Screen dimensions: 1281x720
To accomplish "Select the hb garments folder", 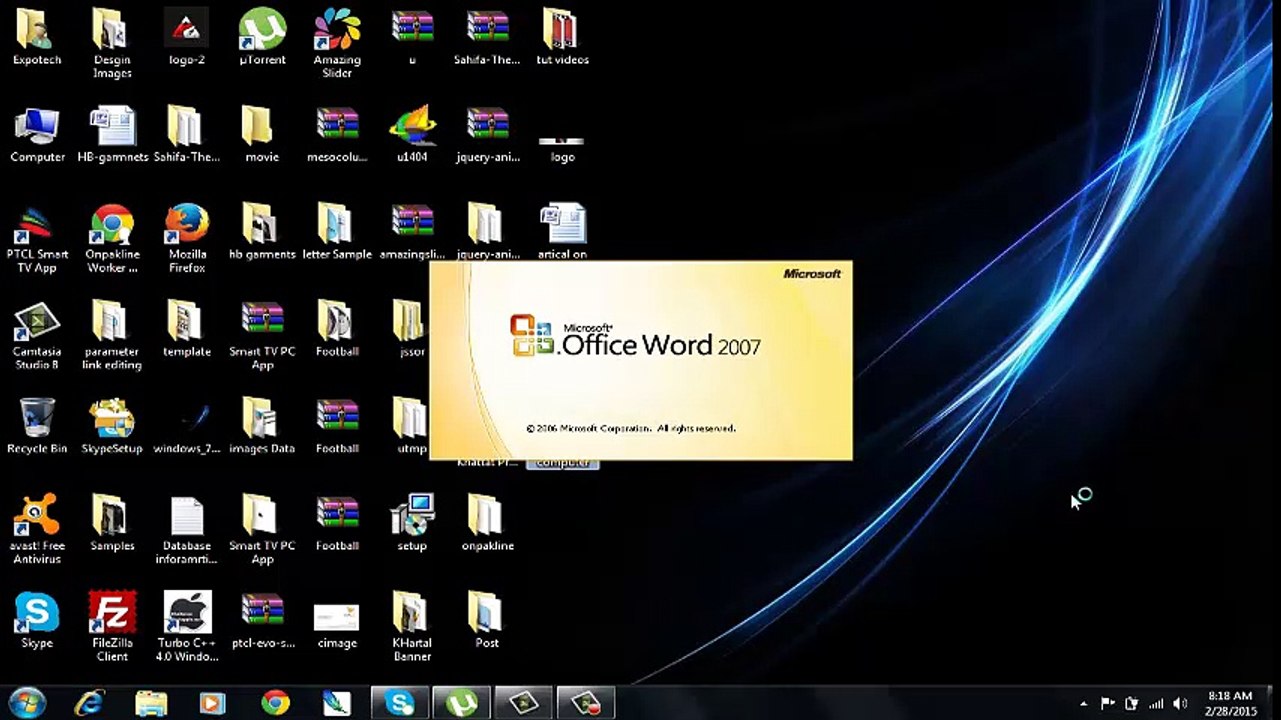I will click(262, 232).
